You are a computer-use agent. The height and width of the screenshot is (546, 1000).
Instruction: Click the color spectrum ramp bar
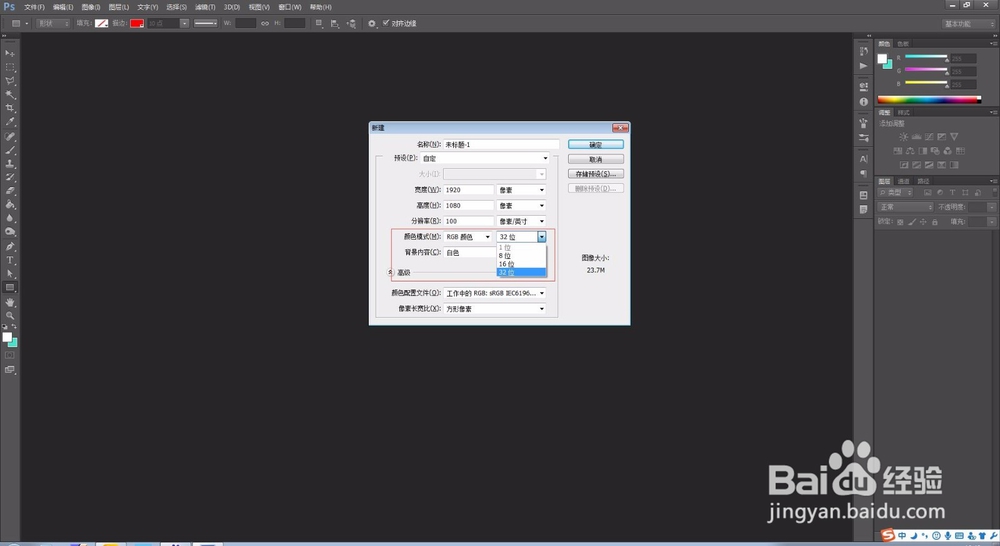929,100
